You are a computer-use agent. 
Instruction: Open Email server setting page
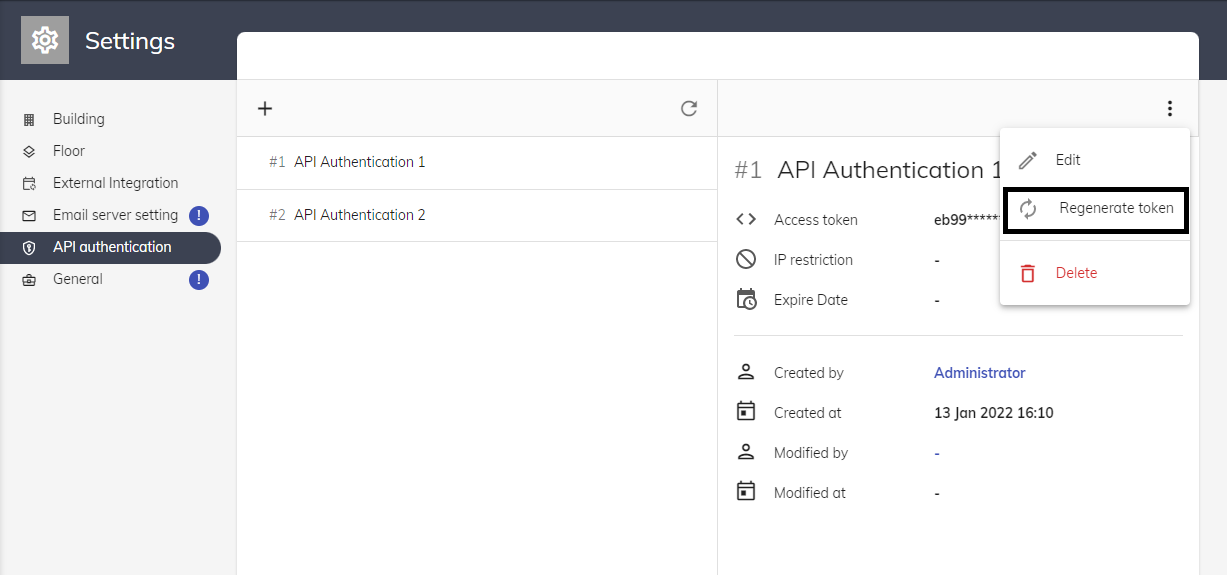(x=115, y=215)
